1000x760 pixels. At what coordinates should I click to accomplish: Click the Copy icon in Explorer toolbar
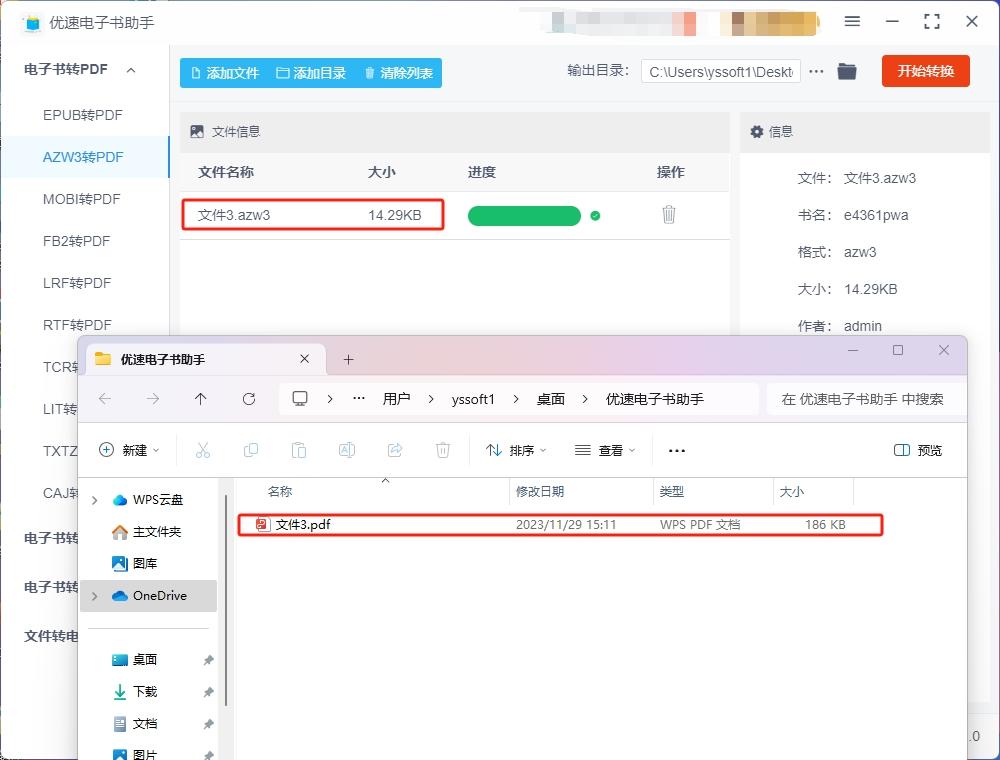(251, 450)
